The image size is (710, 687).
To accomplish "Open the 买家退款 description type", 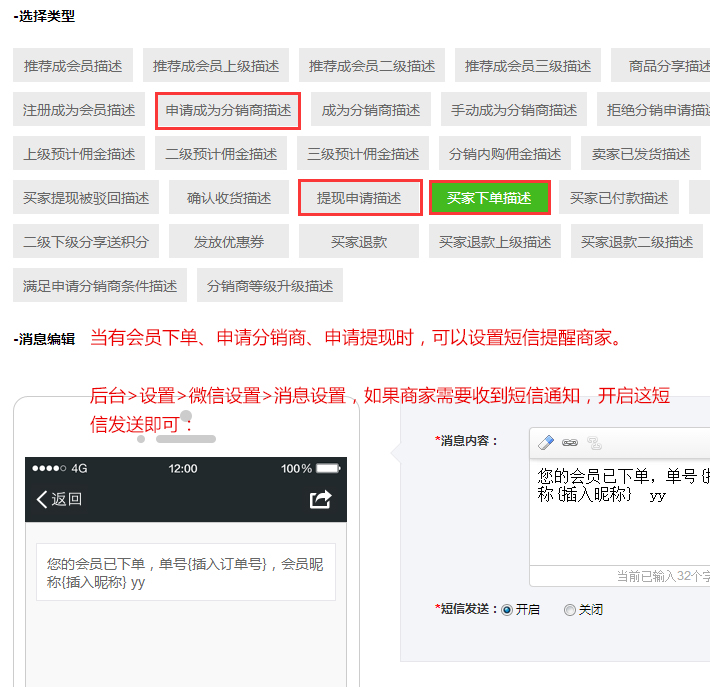I will click(359, 242).
